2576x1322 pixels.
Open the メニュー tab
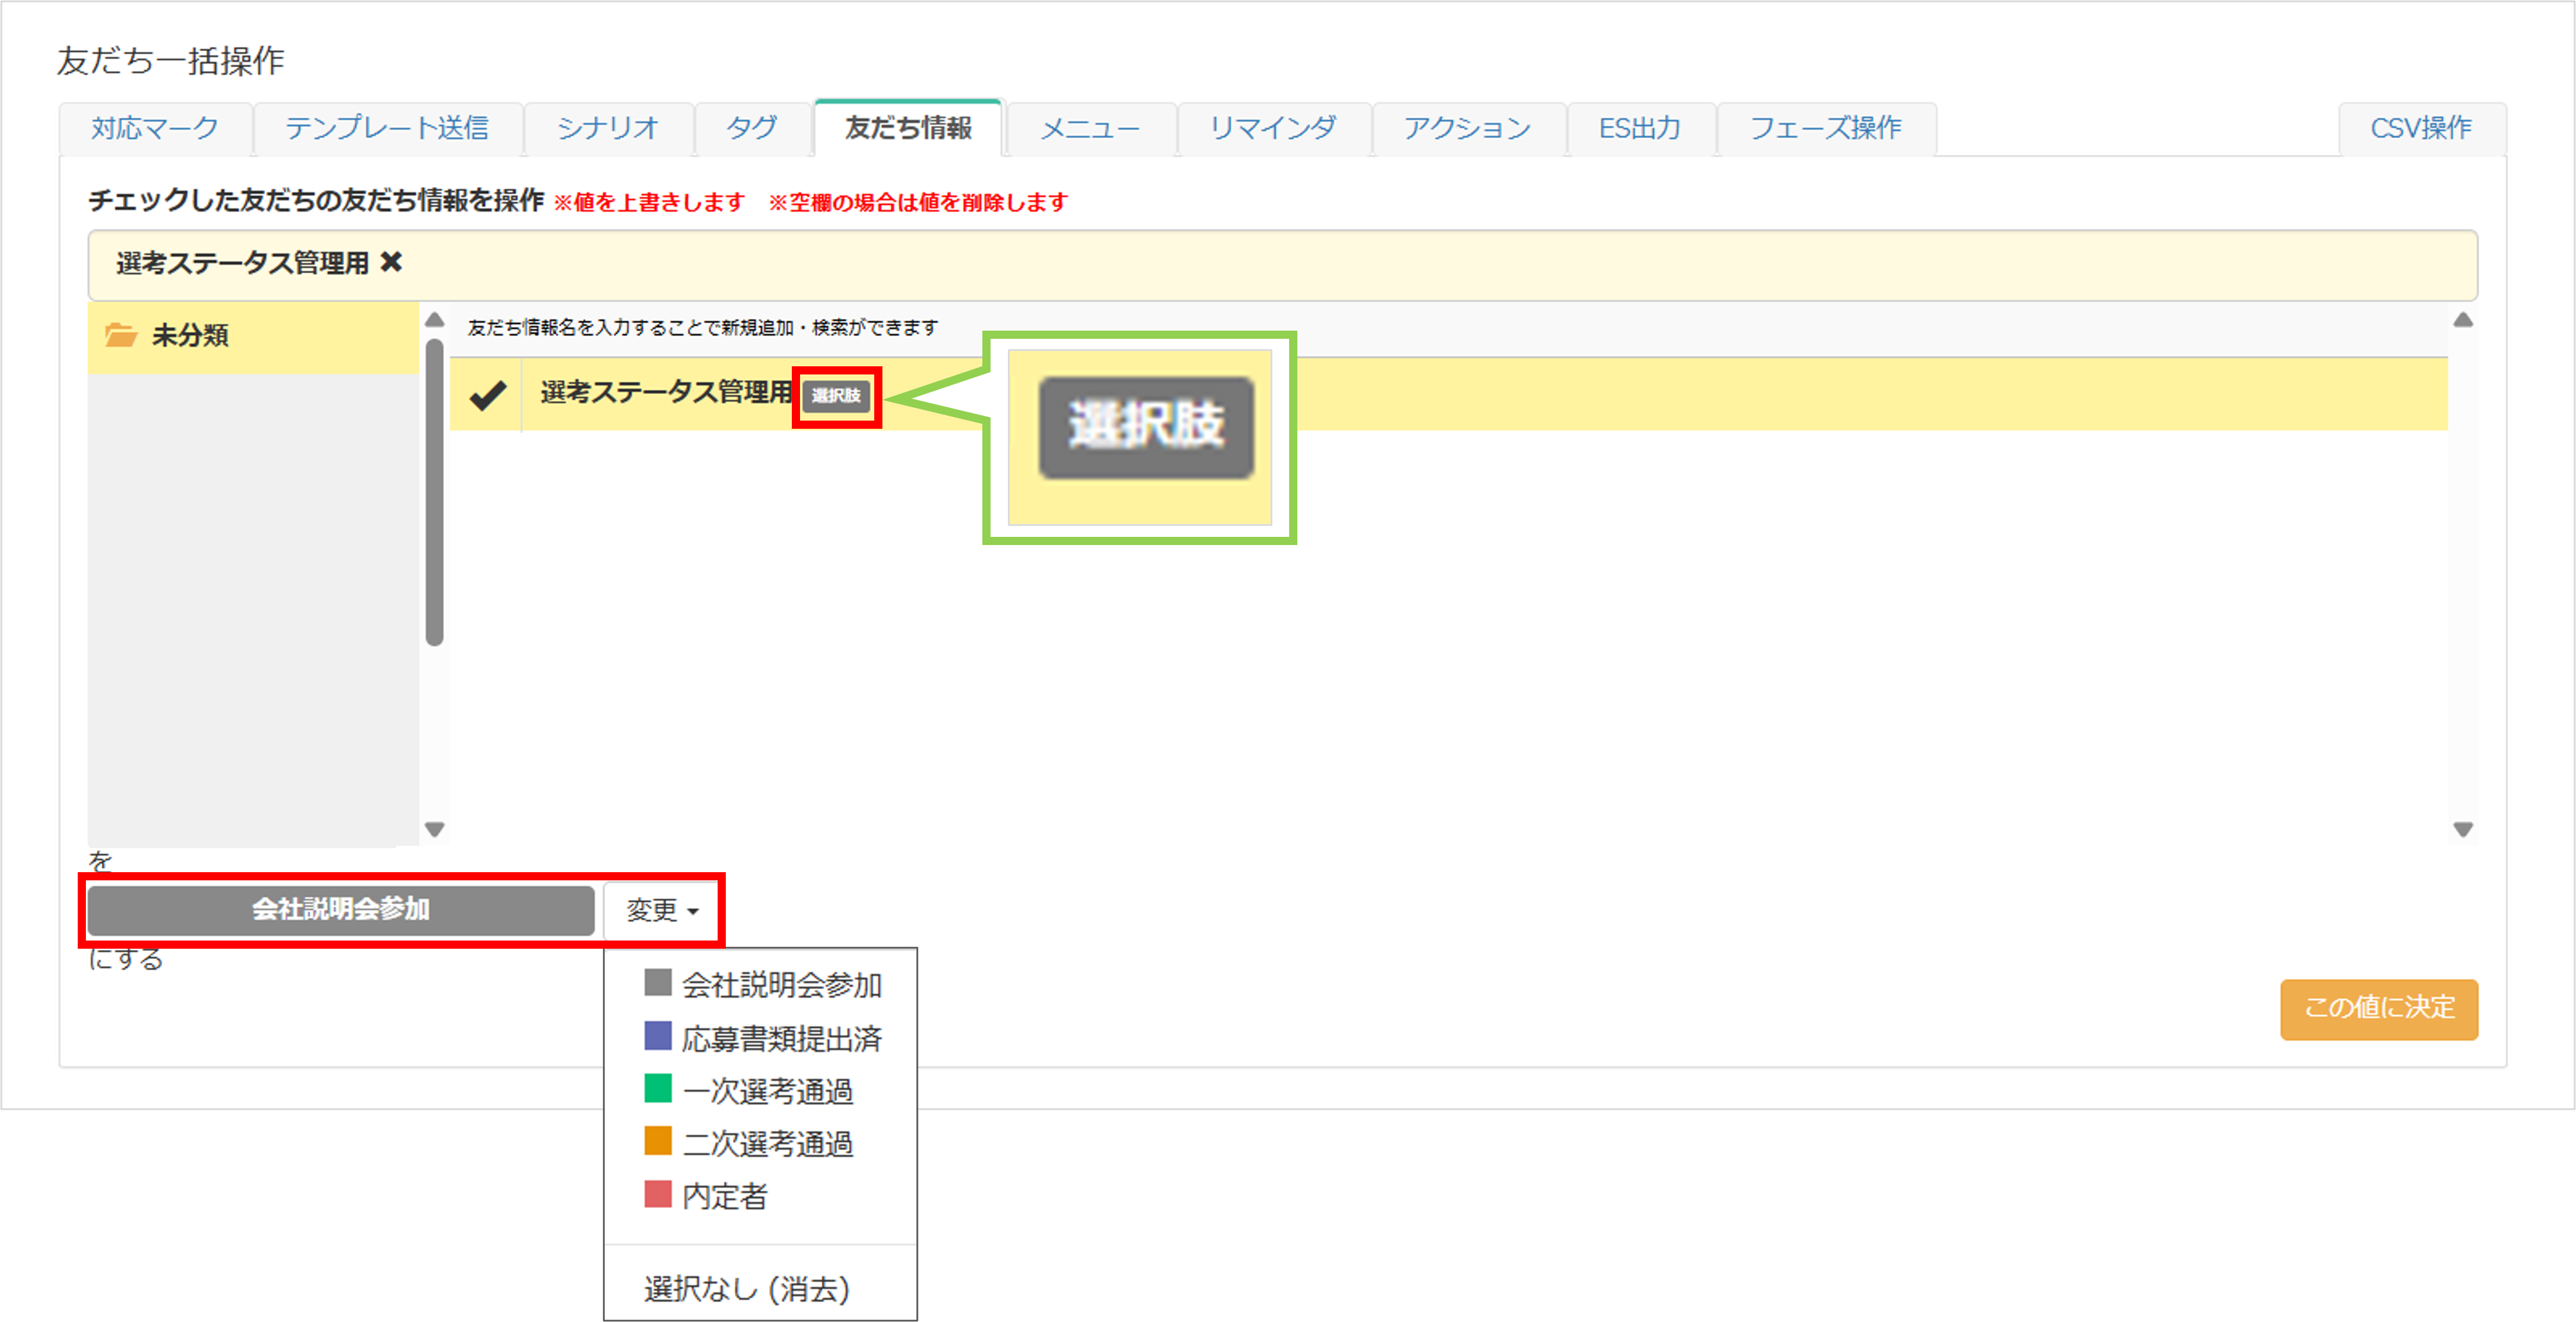[x=1090, y=128]
